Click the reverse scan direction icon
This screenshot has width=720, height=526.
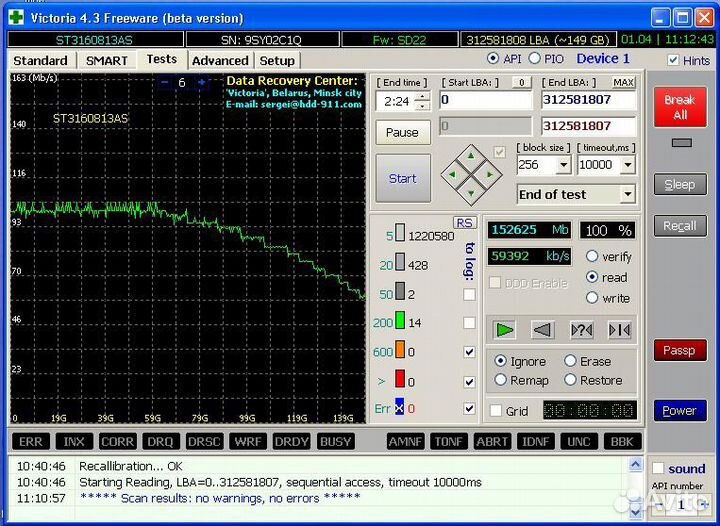click(x=542, y=329)
